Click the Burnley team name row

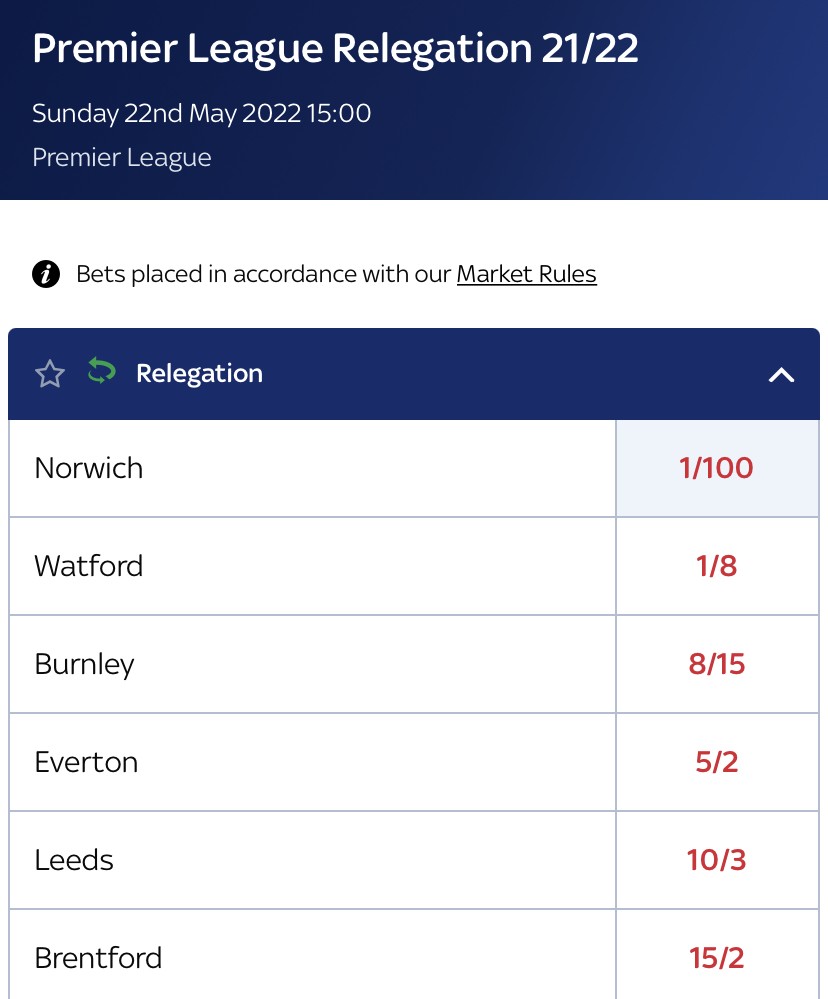point(312,664)
